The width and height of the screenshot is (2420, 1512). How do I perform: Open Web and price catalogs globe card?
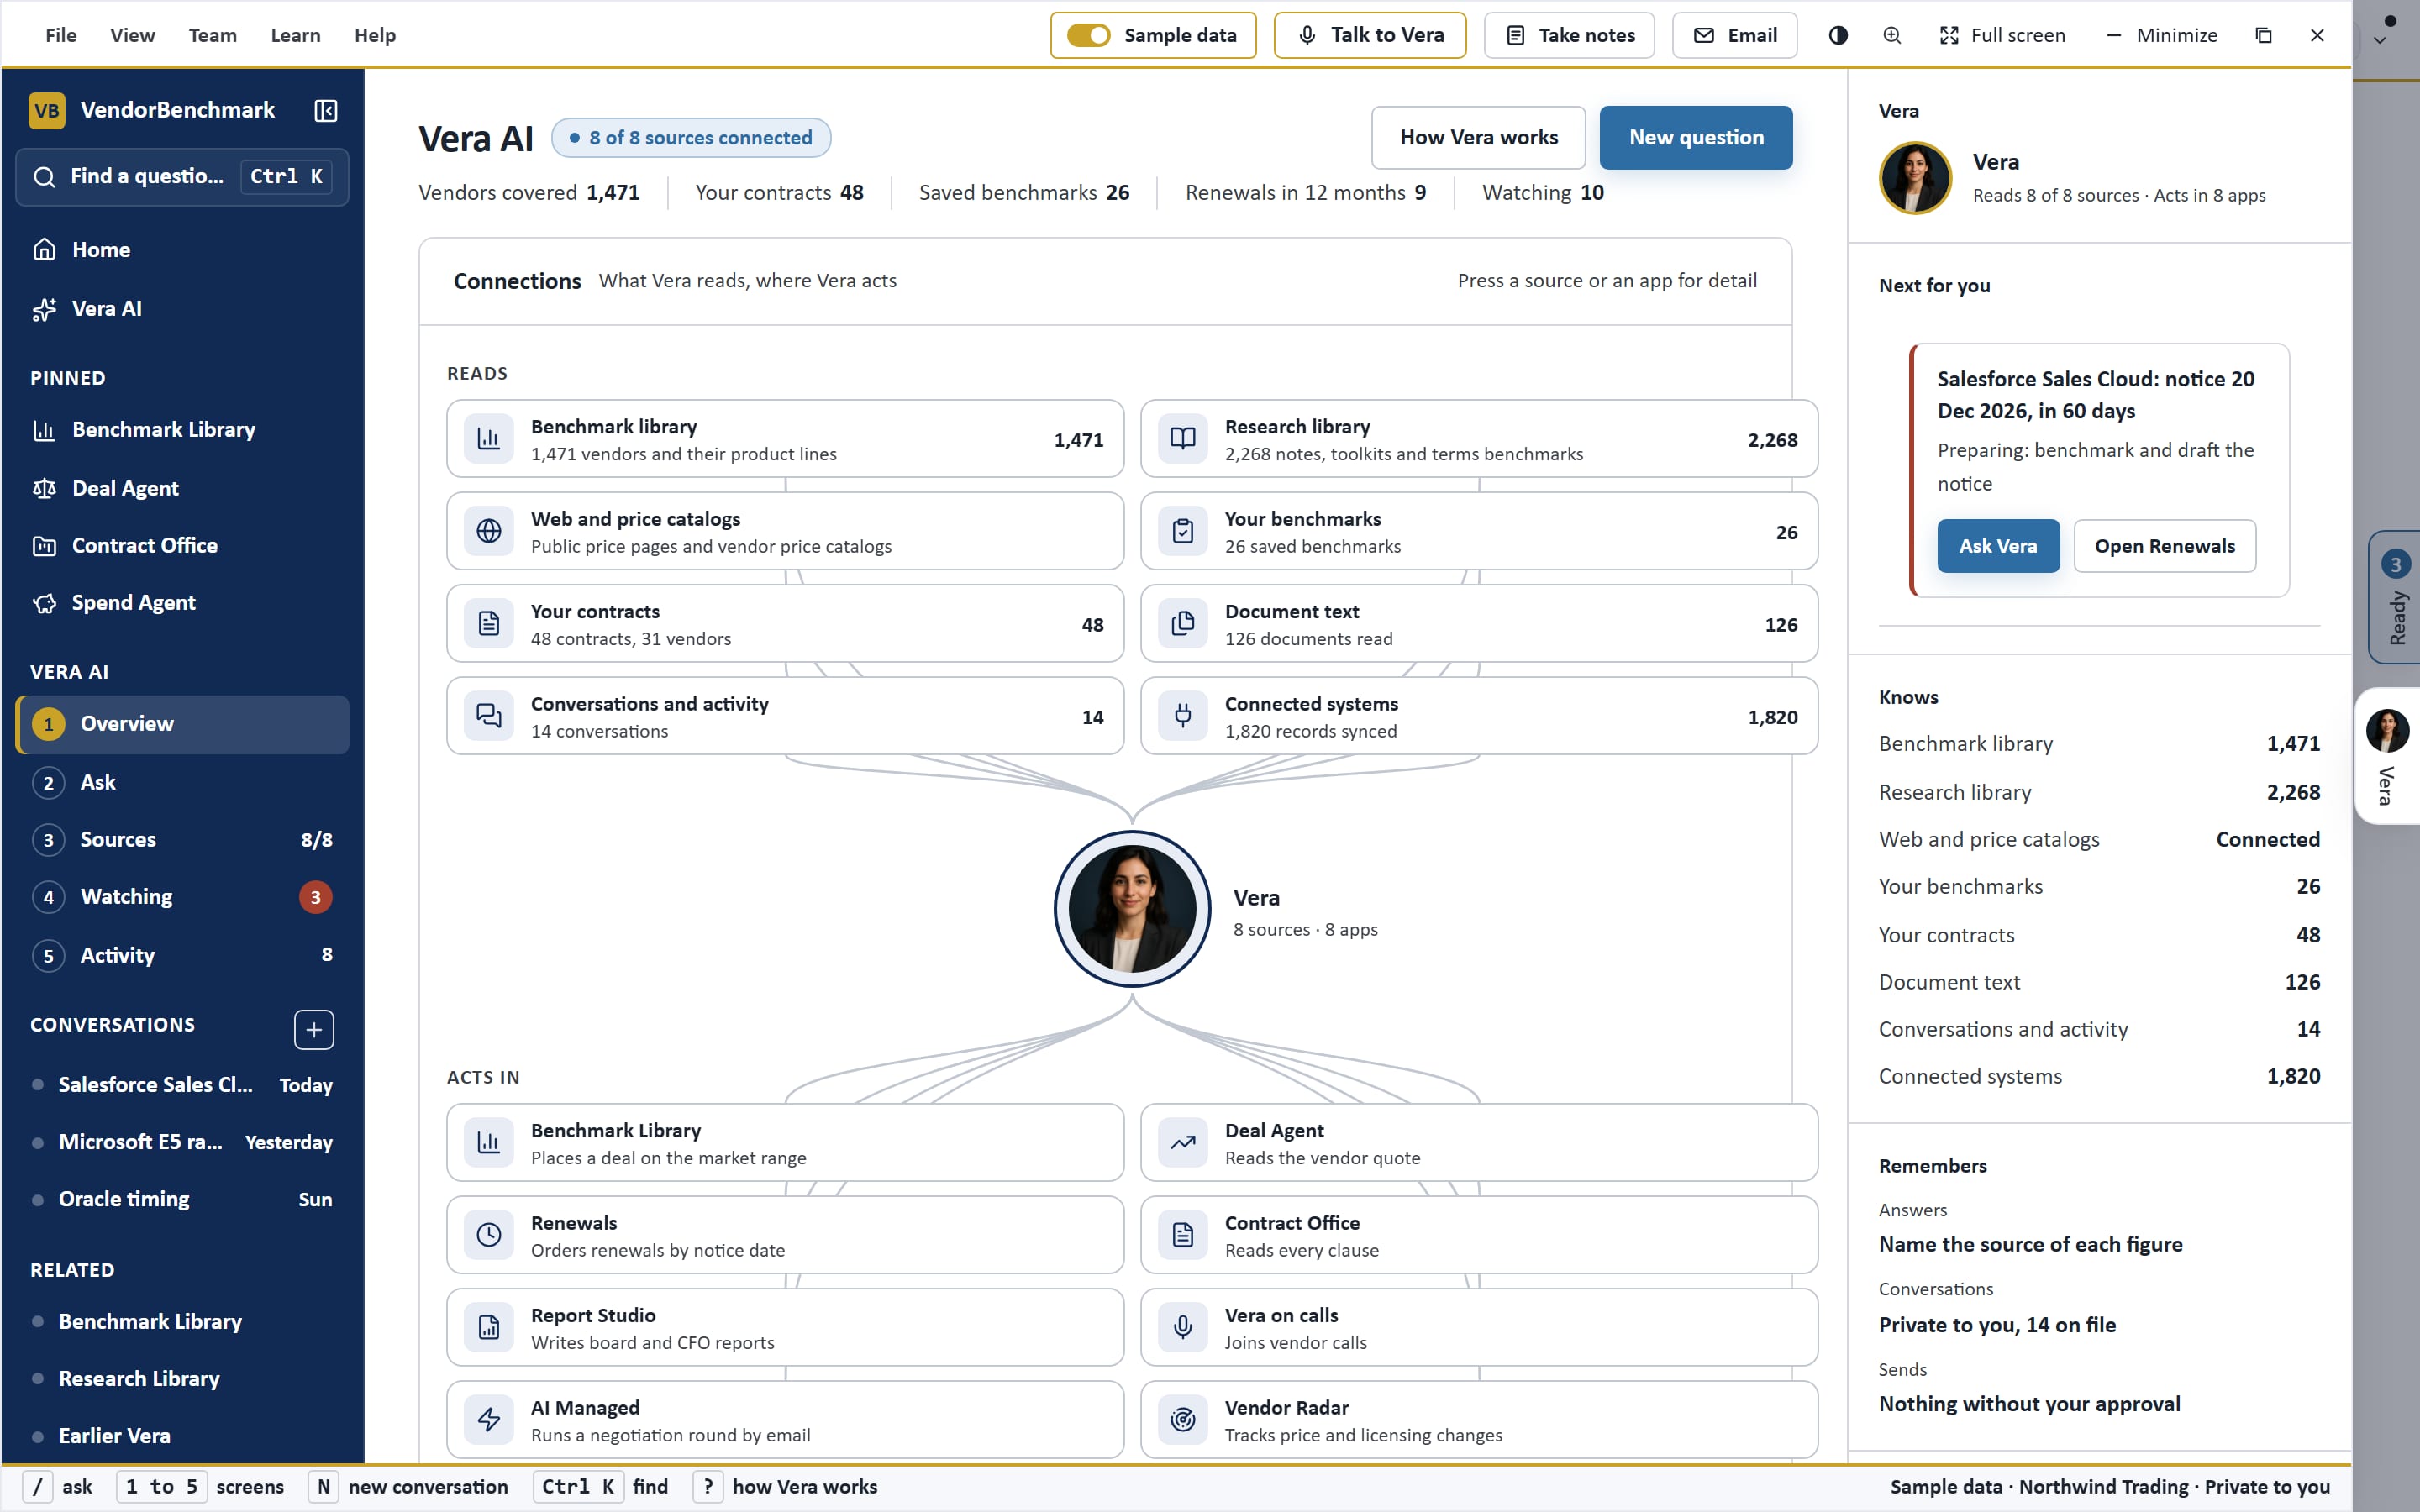point(785,531)
